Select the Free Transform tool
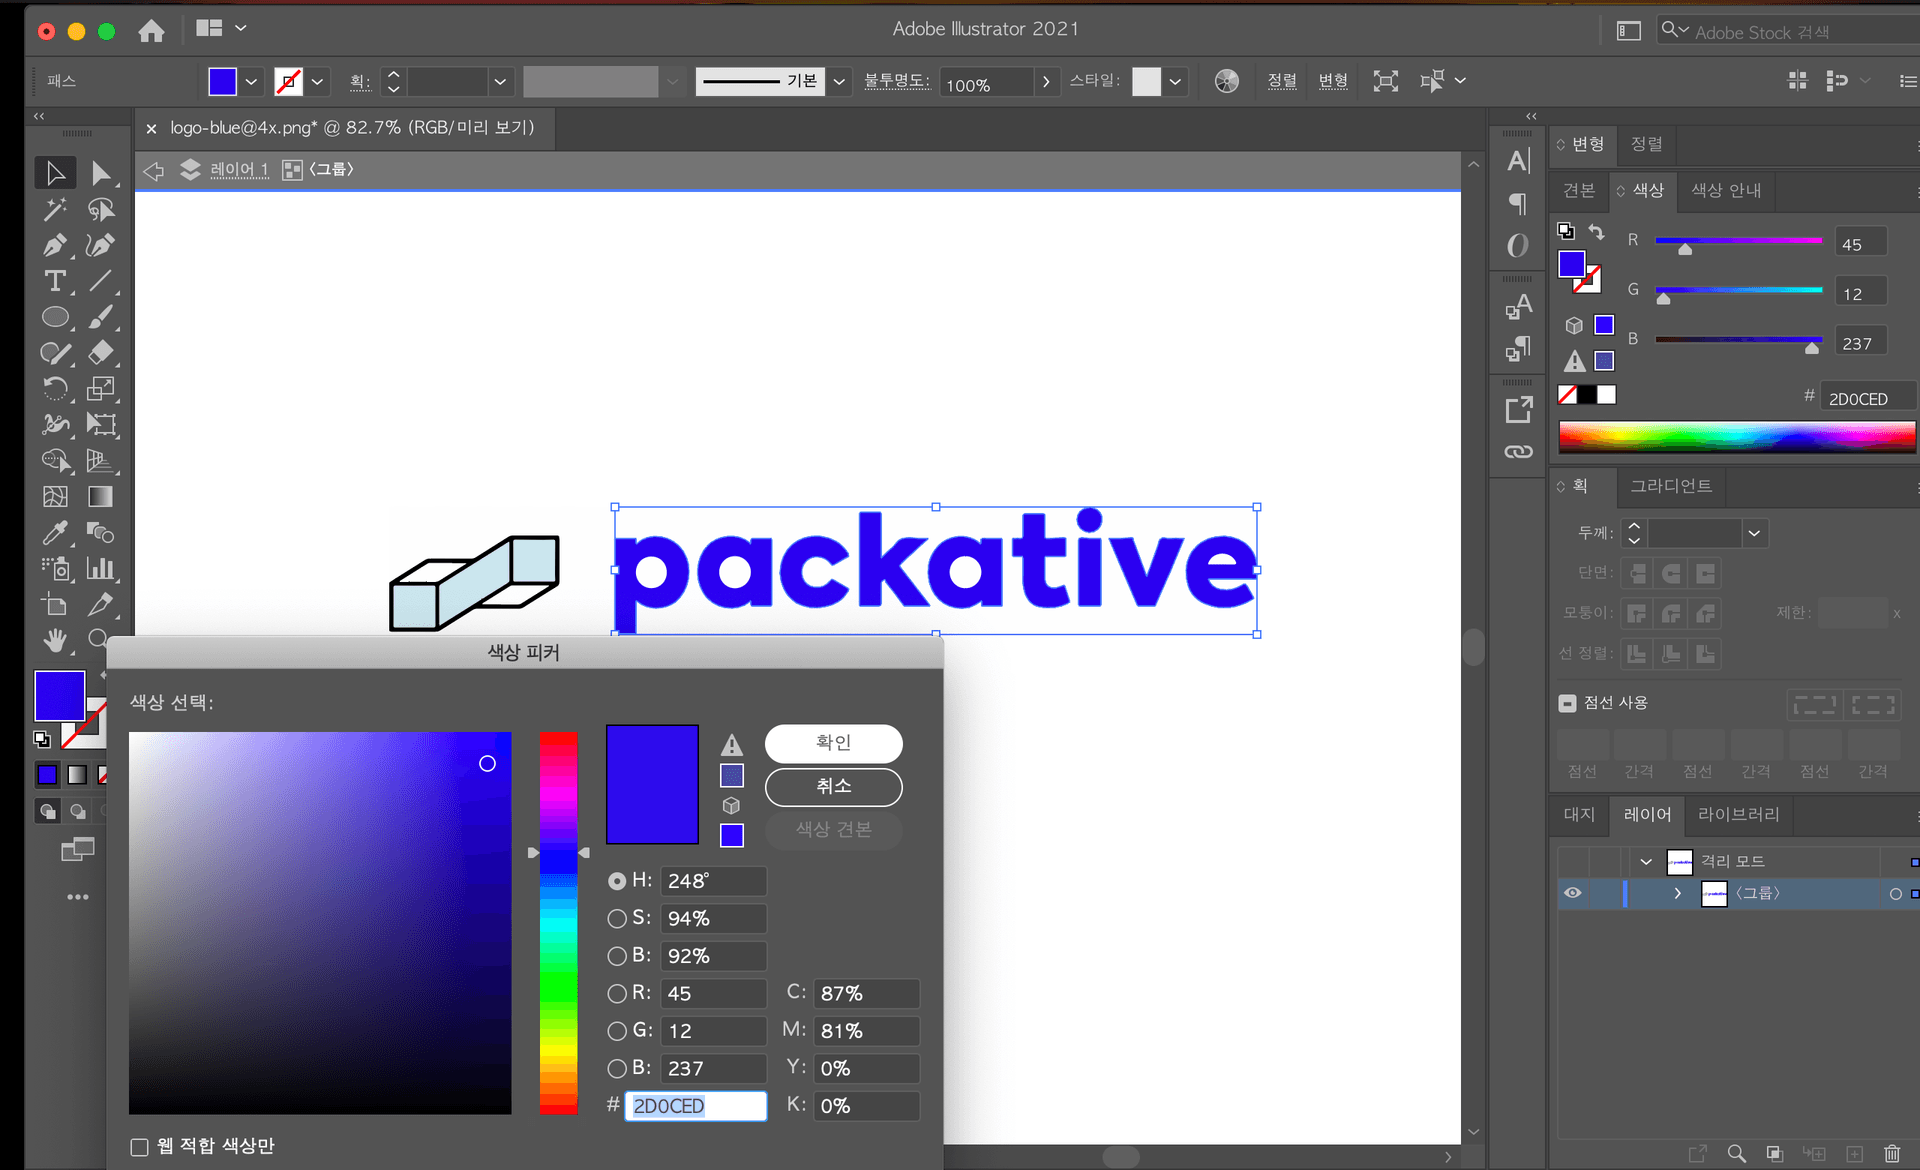Screen dimensions: 1920x1170 [x=100, y=425]
